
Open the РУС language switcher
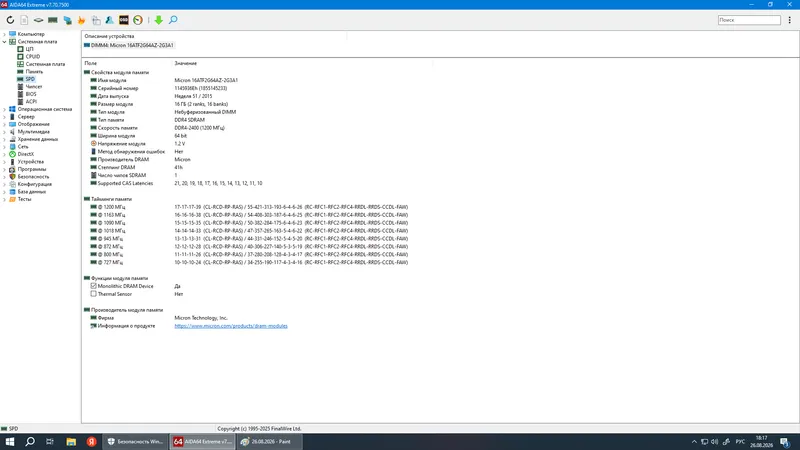(x=740, y=442)
